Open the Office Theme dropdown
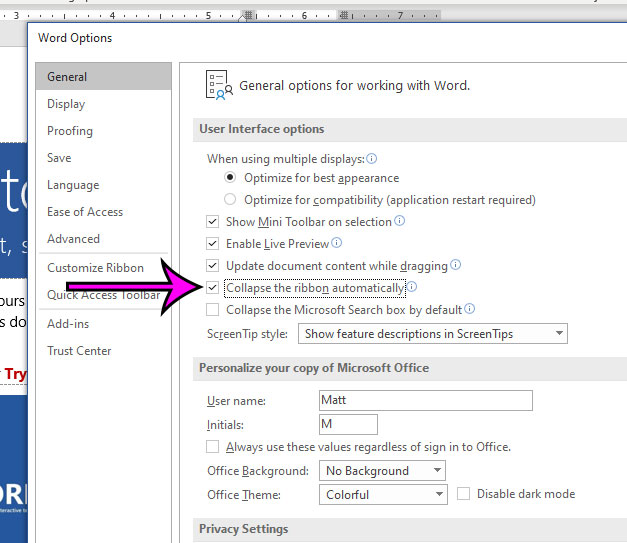 pyautogui.click(x=383, y=495)
